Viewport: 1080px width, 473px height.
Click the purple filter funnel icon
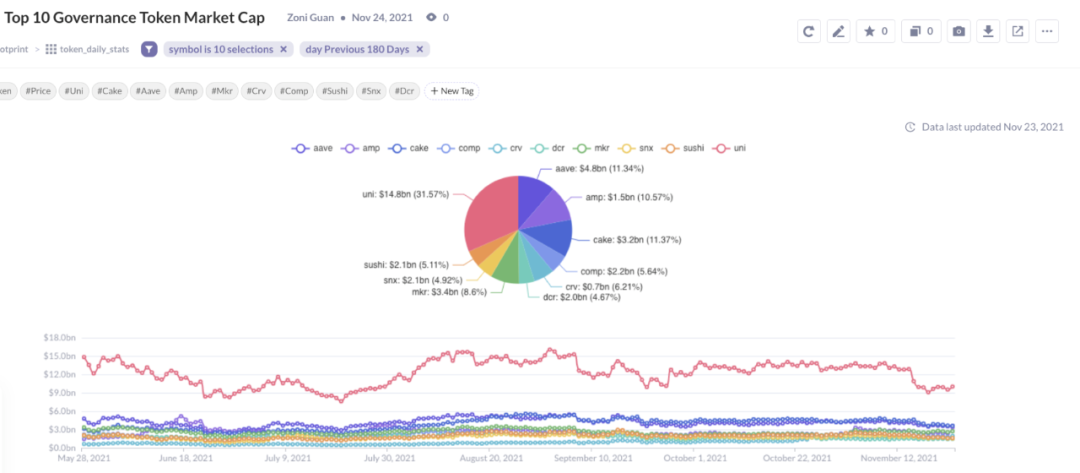click(x=149, y=50)
